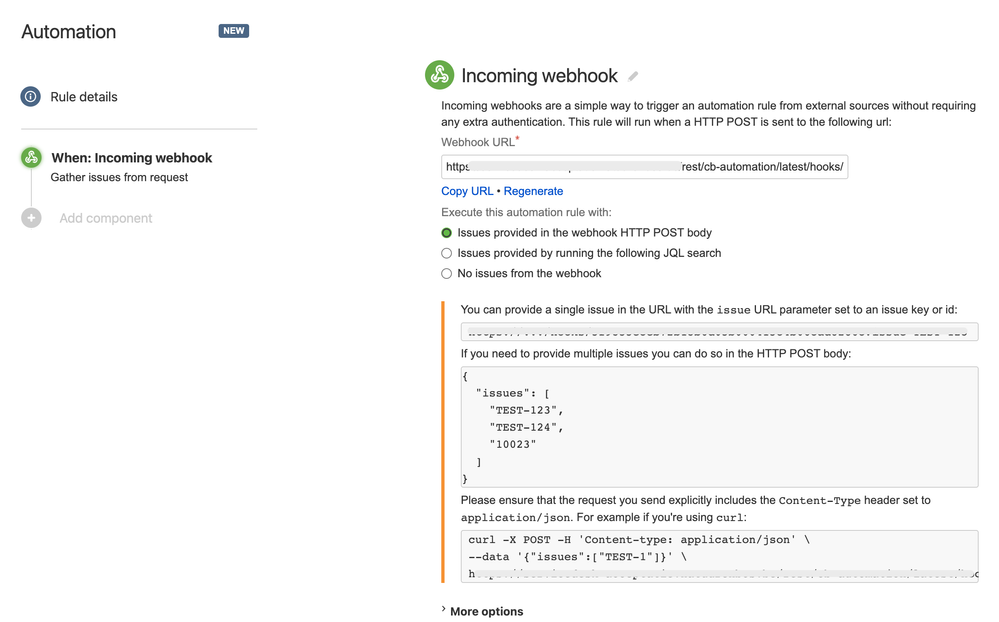The image size is (999, 622).
Task: Open the Rule details section
Action: pos(84,97)
